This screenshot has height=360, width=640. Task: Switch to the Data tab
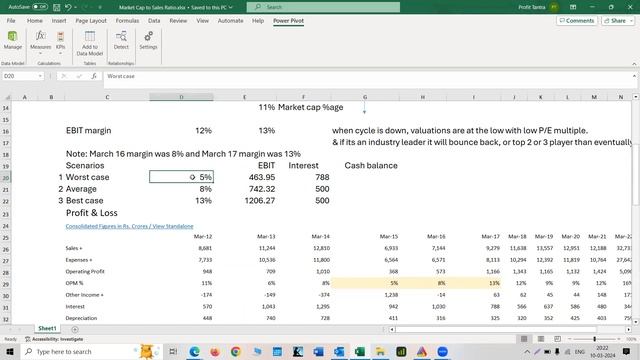click(154, 20)
